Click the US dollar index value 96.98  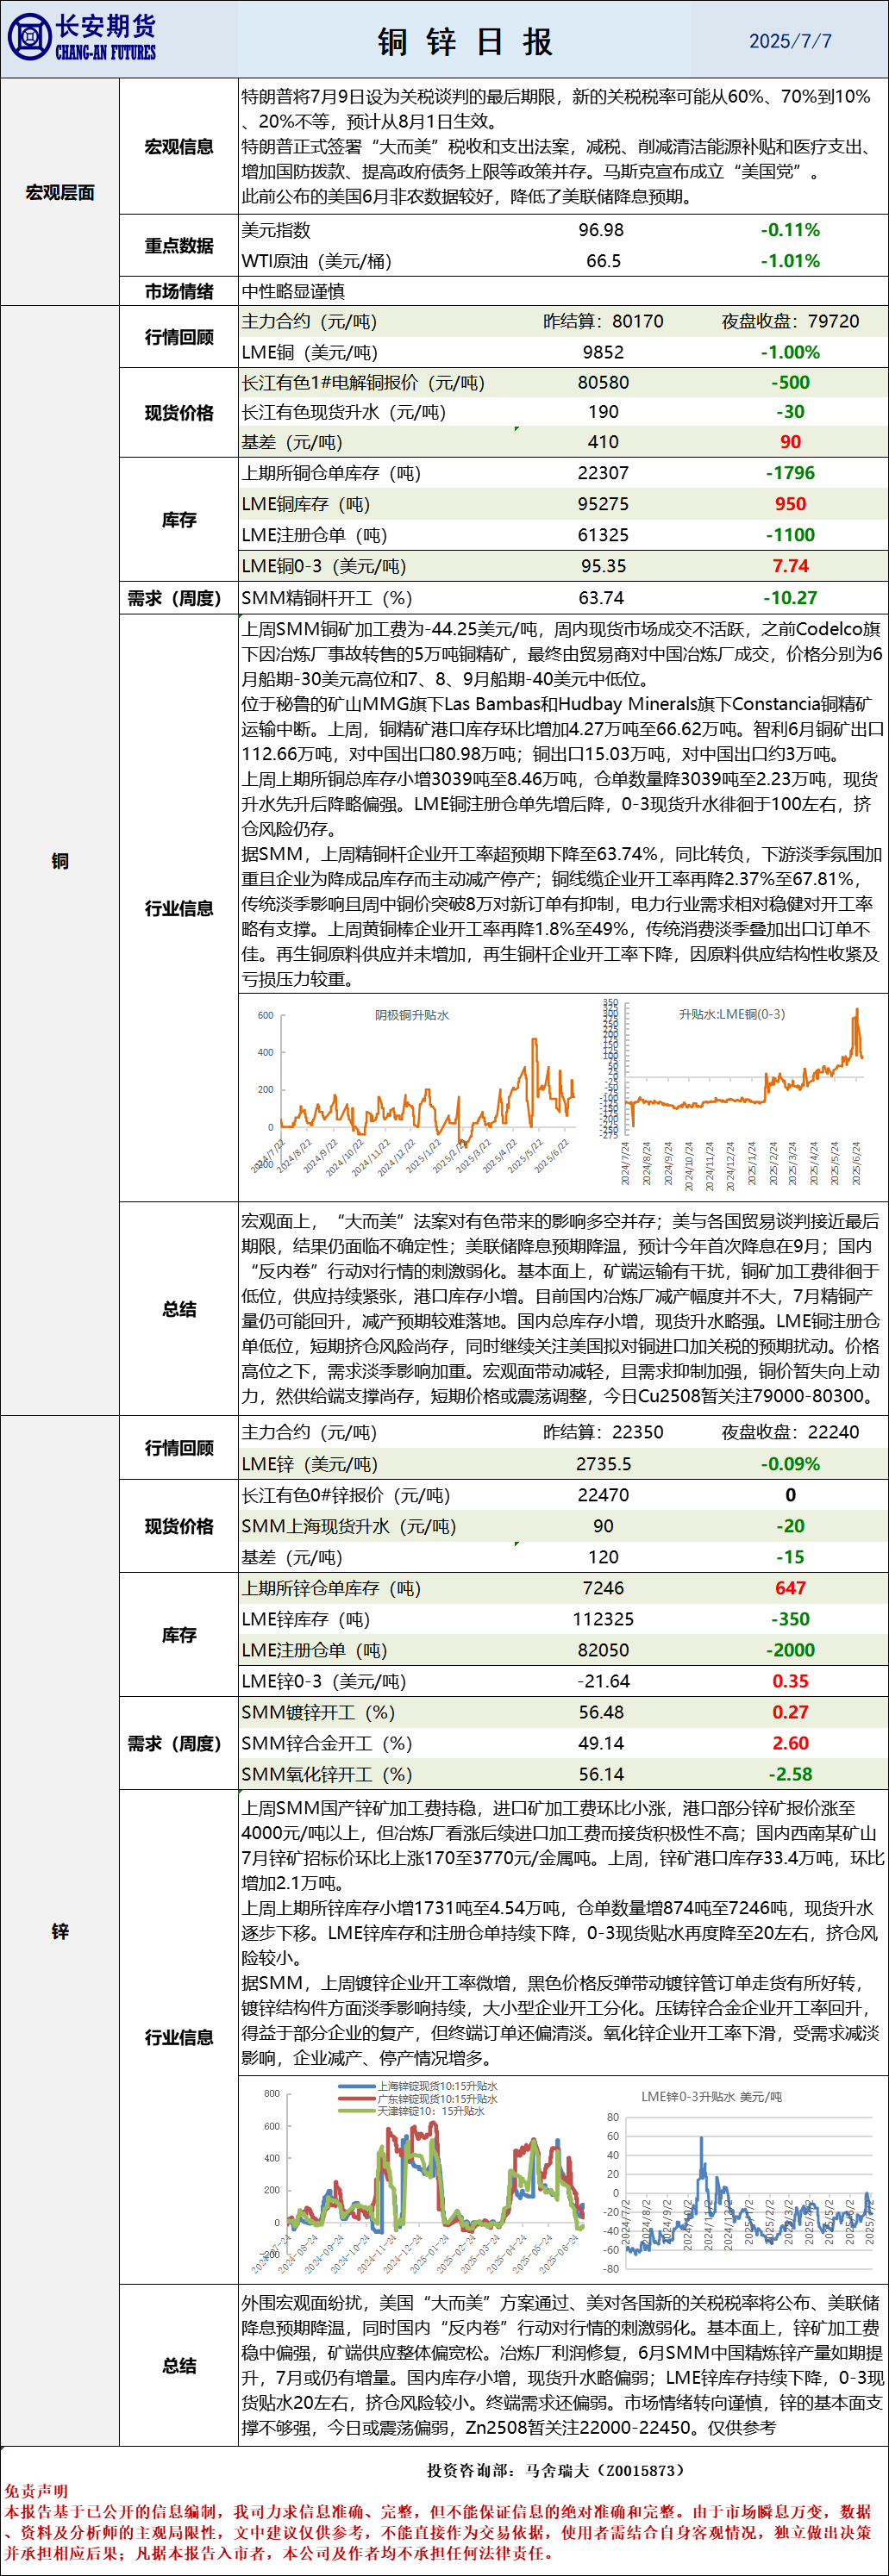click(x=601, y=230)
